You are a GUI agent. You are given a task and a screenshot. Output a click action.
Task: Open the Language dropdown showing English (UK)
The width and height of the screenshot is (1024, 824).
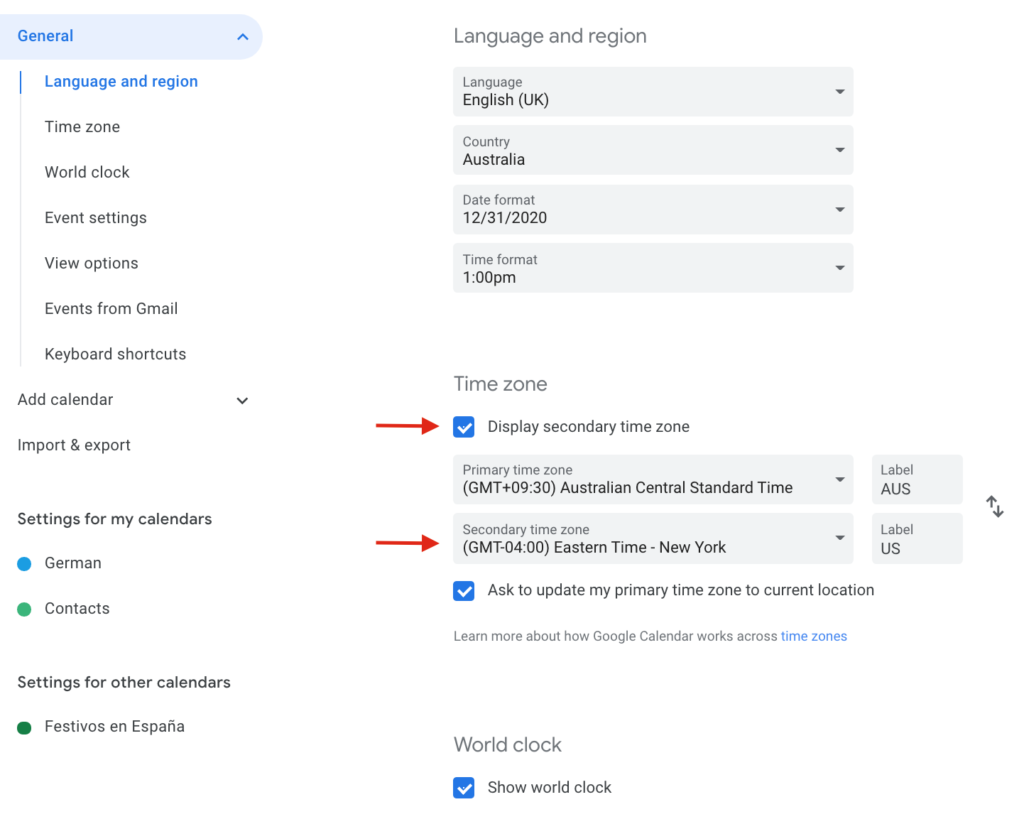click(x=653, y=91)
